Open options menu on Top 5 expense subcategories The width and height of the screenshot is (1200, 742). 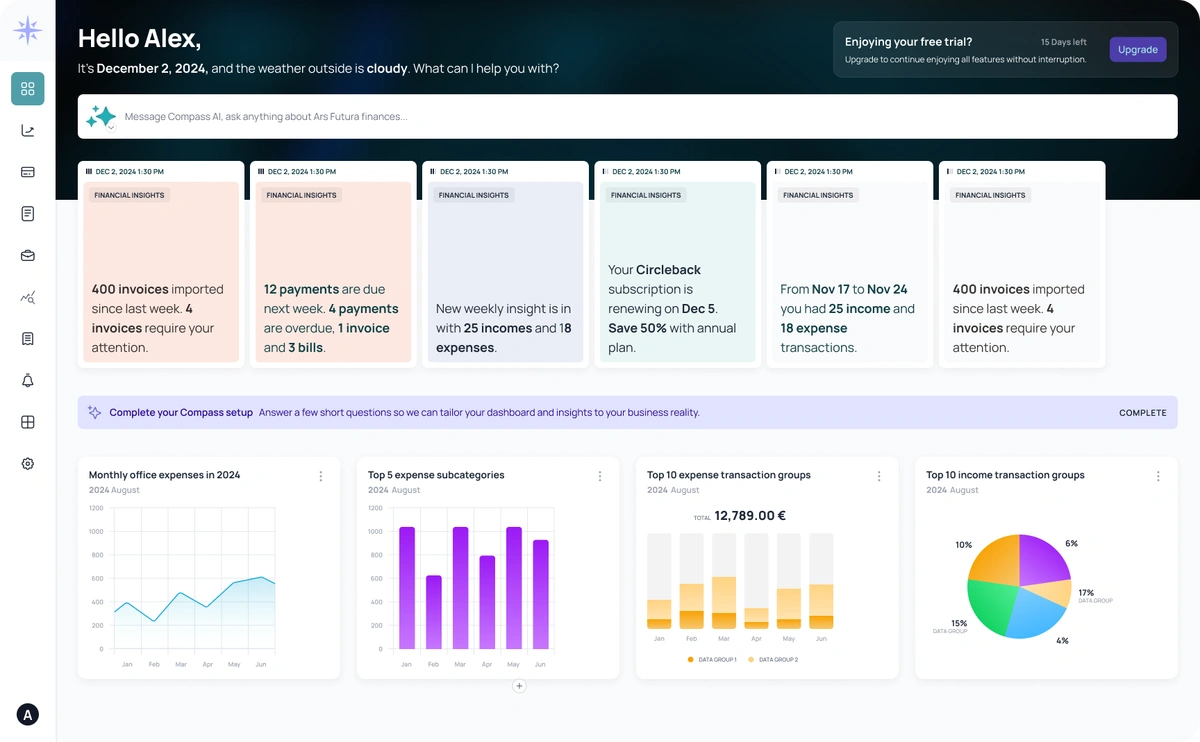pos(600,476)
